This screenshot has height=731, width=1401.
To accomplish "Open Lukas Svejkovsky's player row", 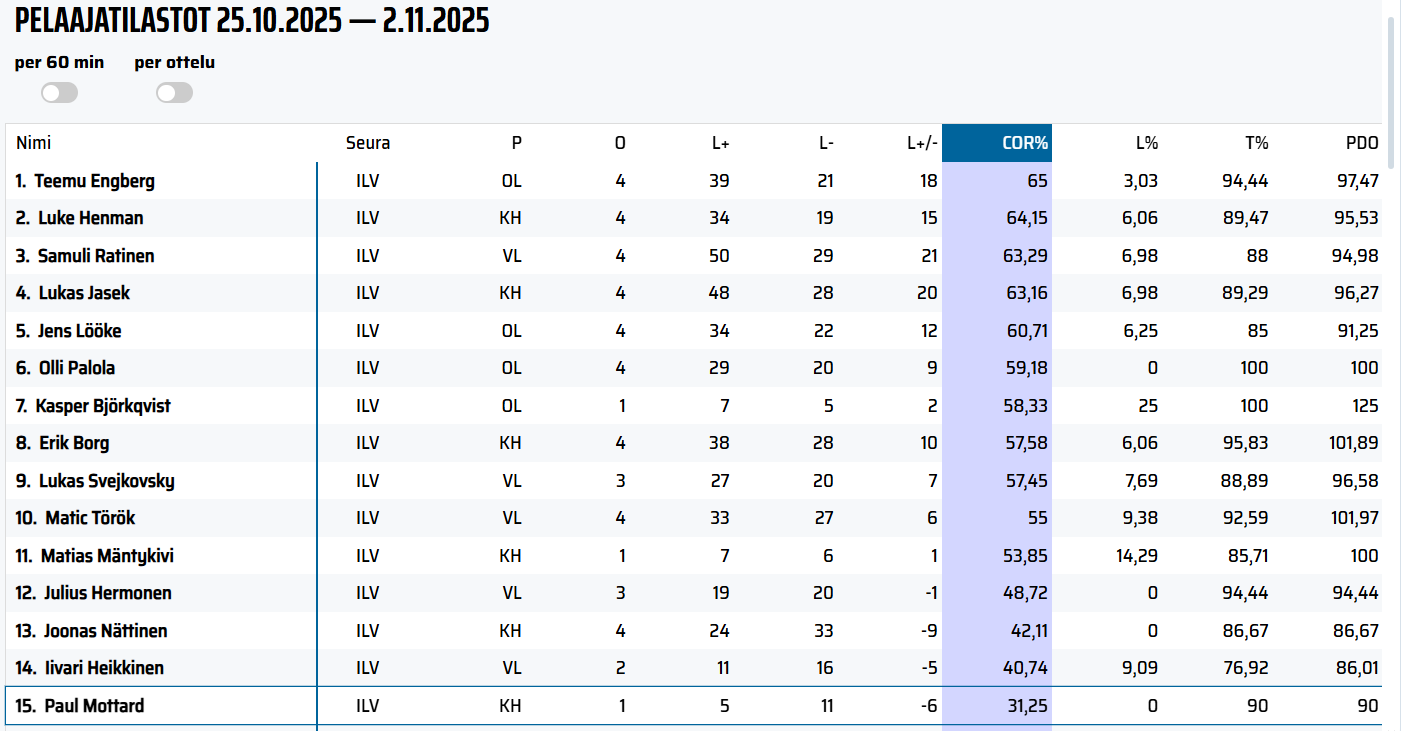I will [106, 481].
